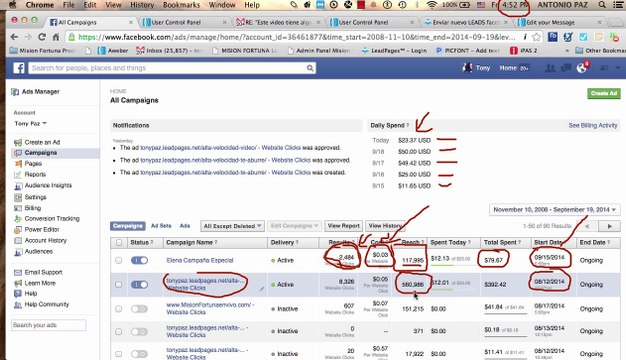Click the green Create Ad button

tap(604, 93)
